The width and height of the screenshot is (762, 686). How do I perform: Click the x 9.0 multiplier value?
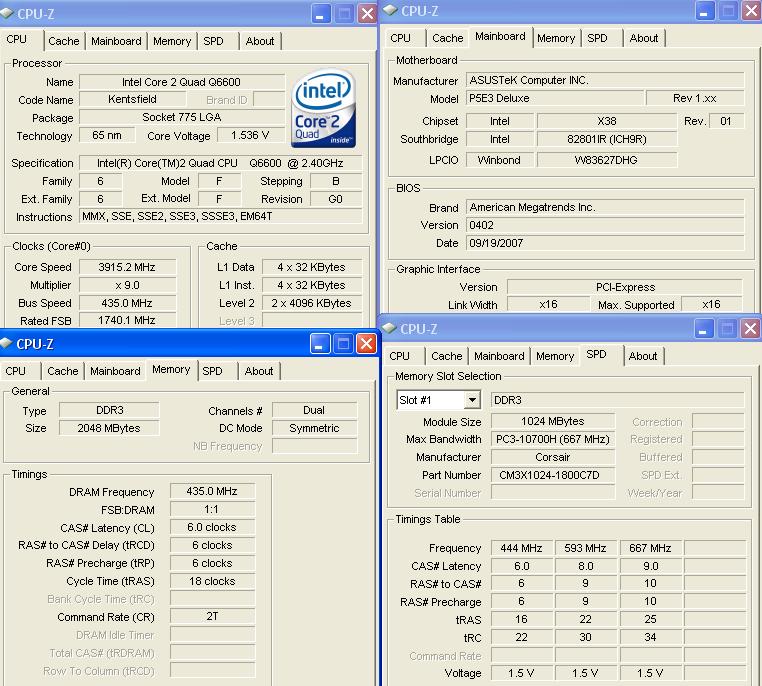pyautogui.click(x=127, y=285)
